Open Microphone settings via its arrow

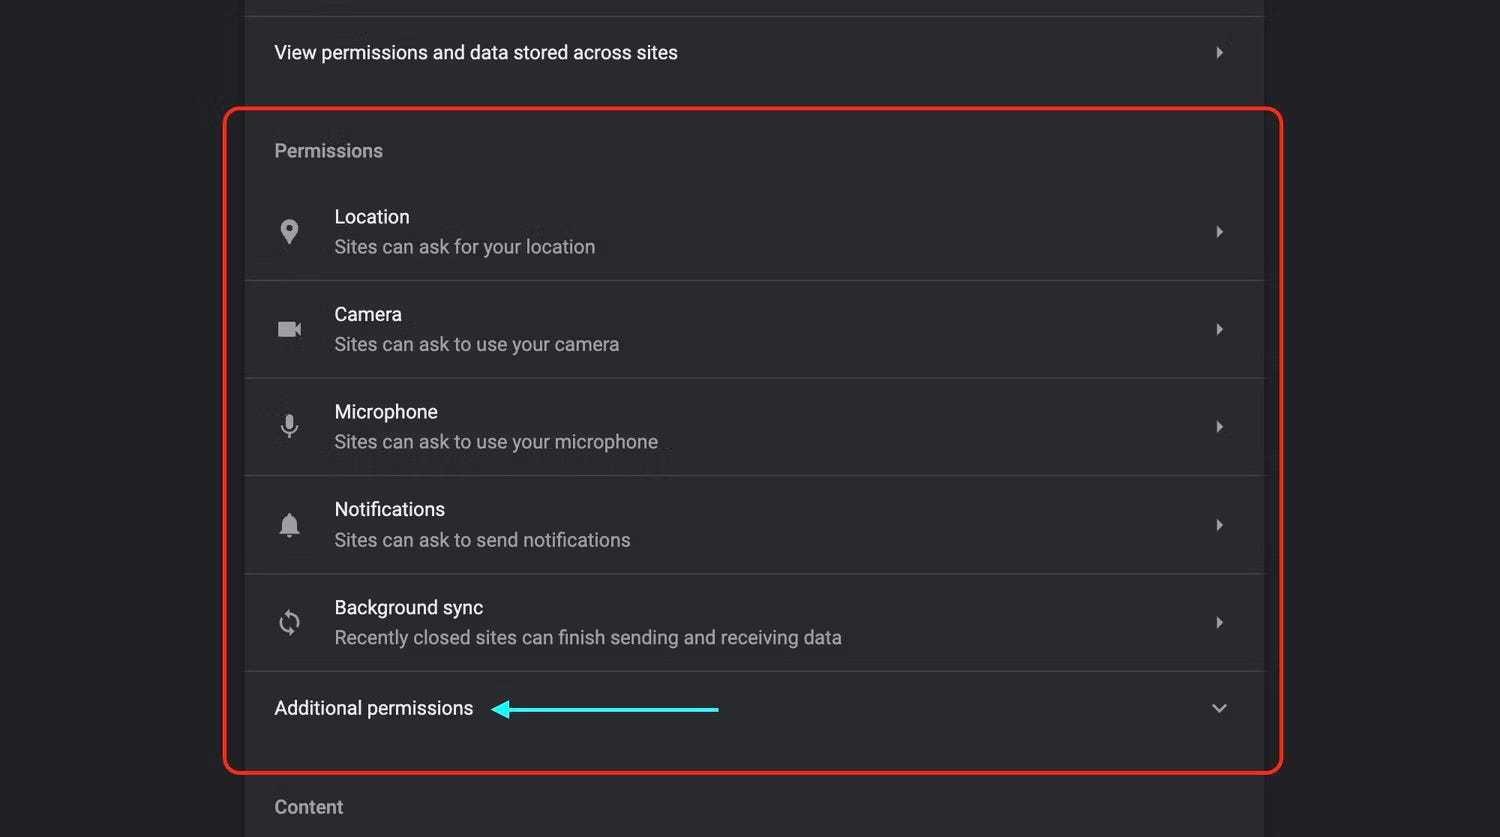[1219, 427]
